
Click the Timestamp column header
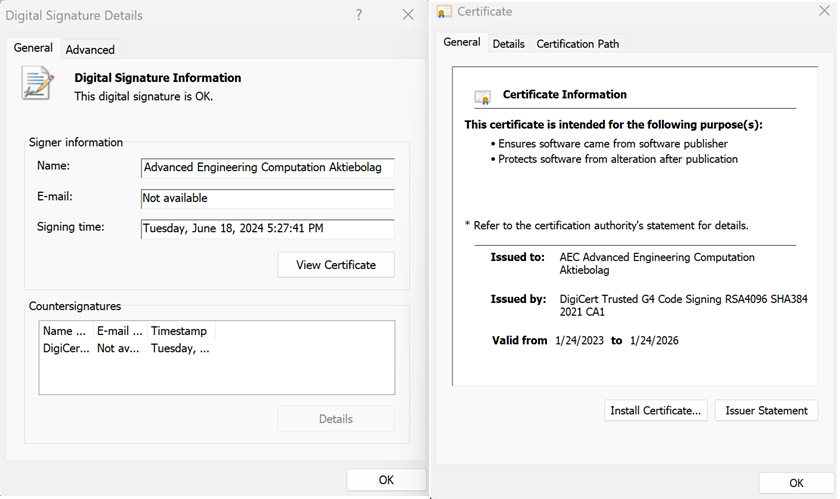(x=180, y=331)
